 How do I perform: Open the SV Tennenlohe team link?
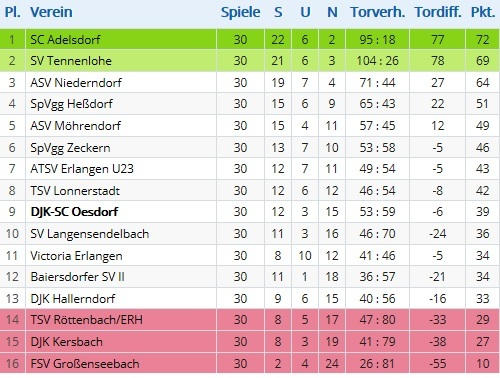71,61
